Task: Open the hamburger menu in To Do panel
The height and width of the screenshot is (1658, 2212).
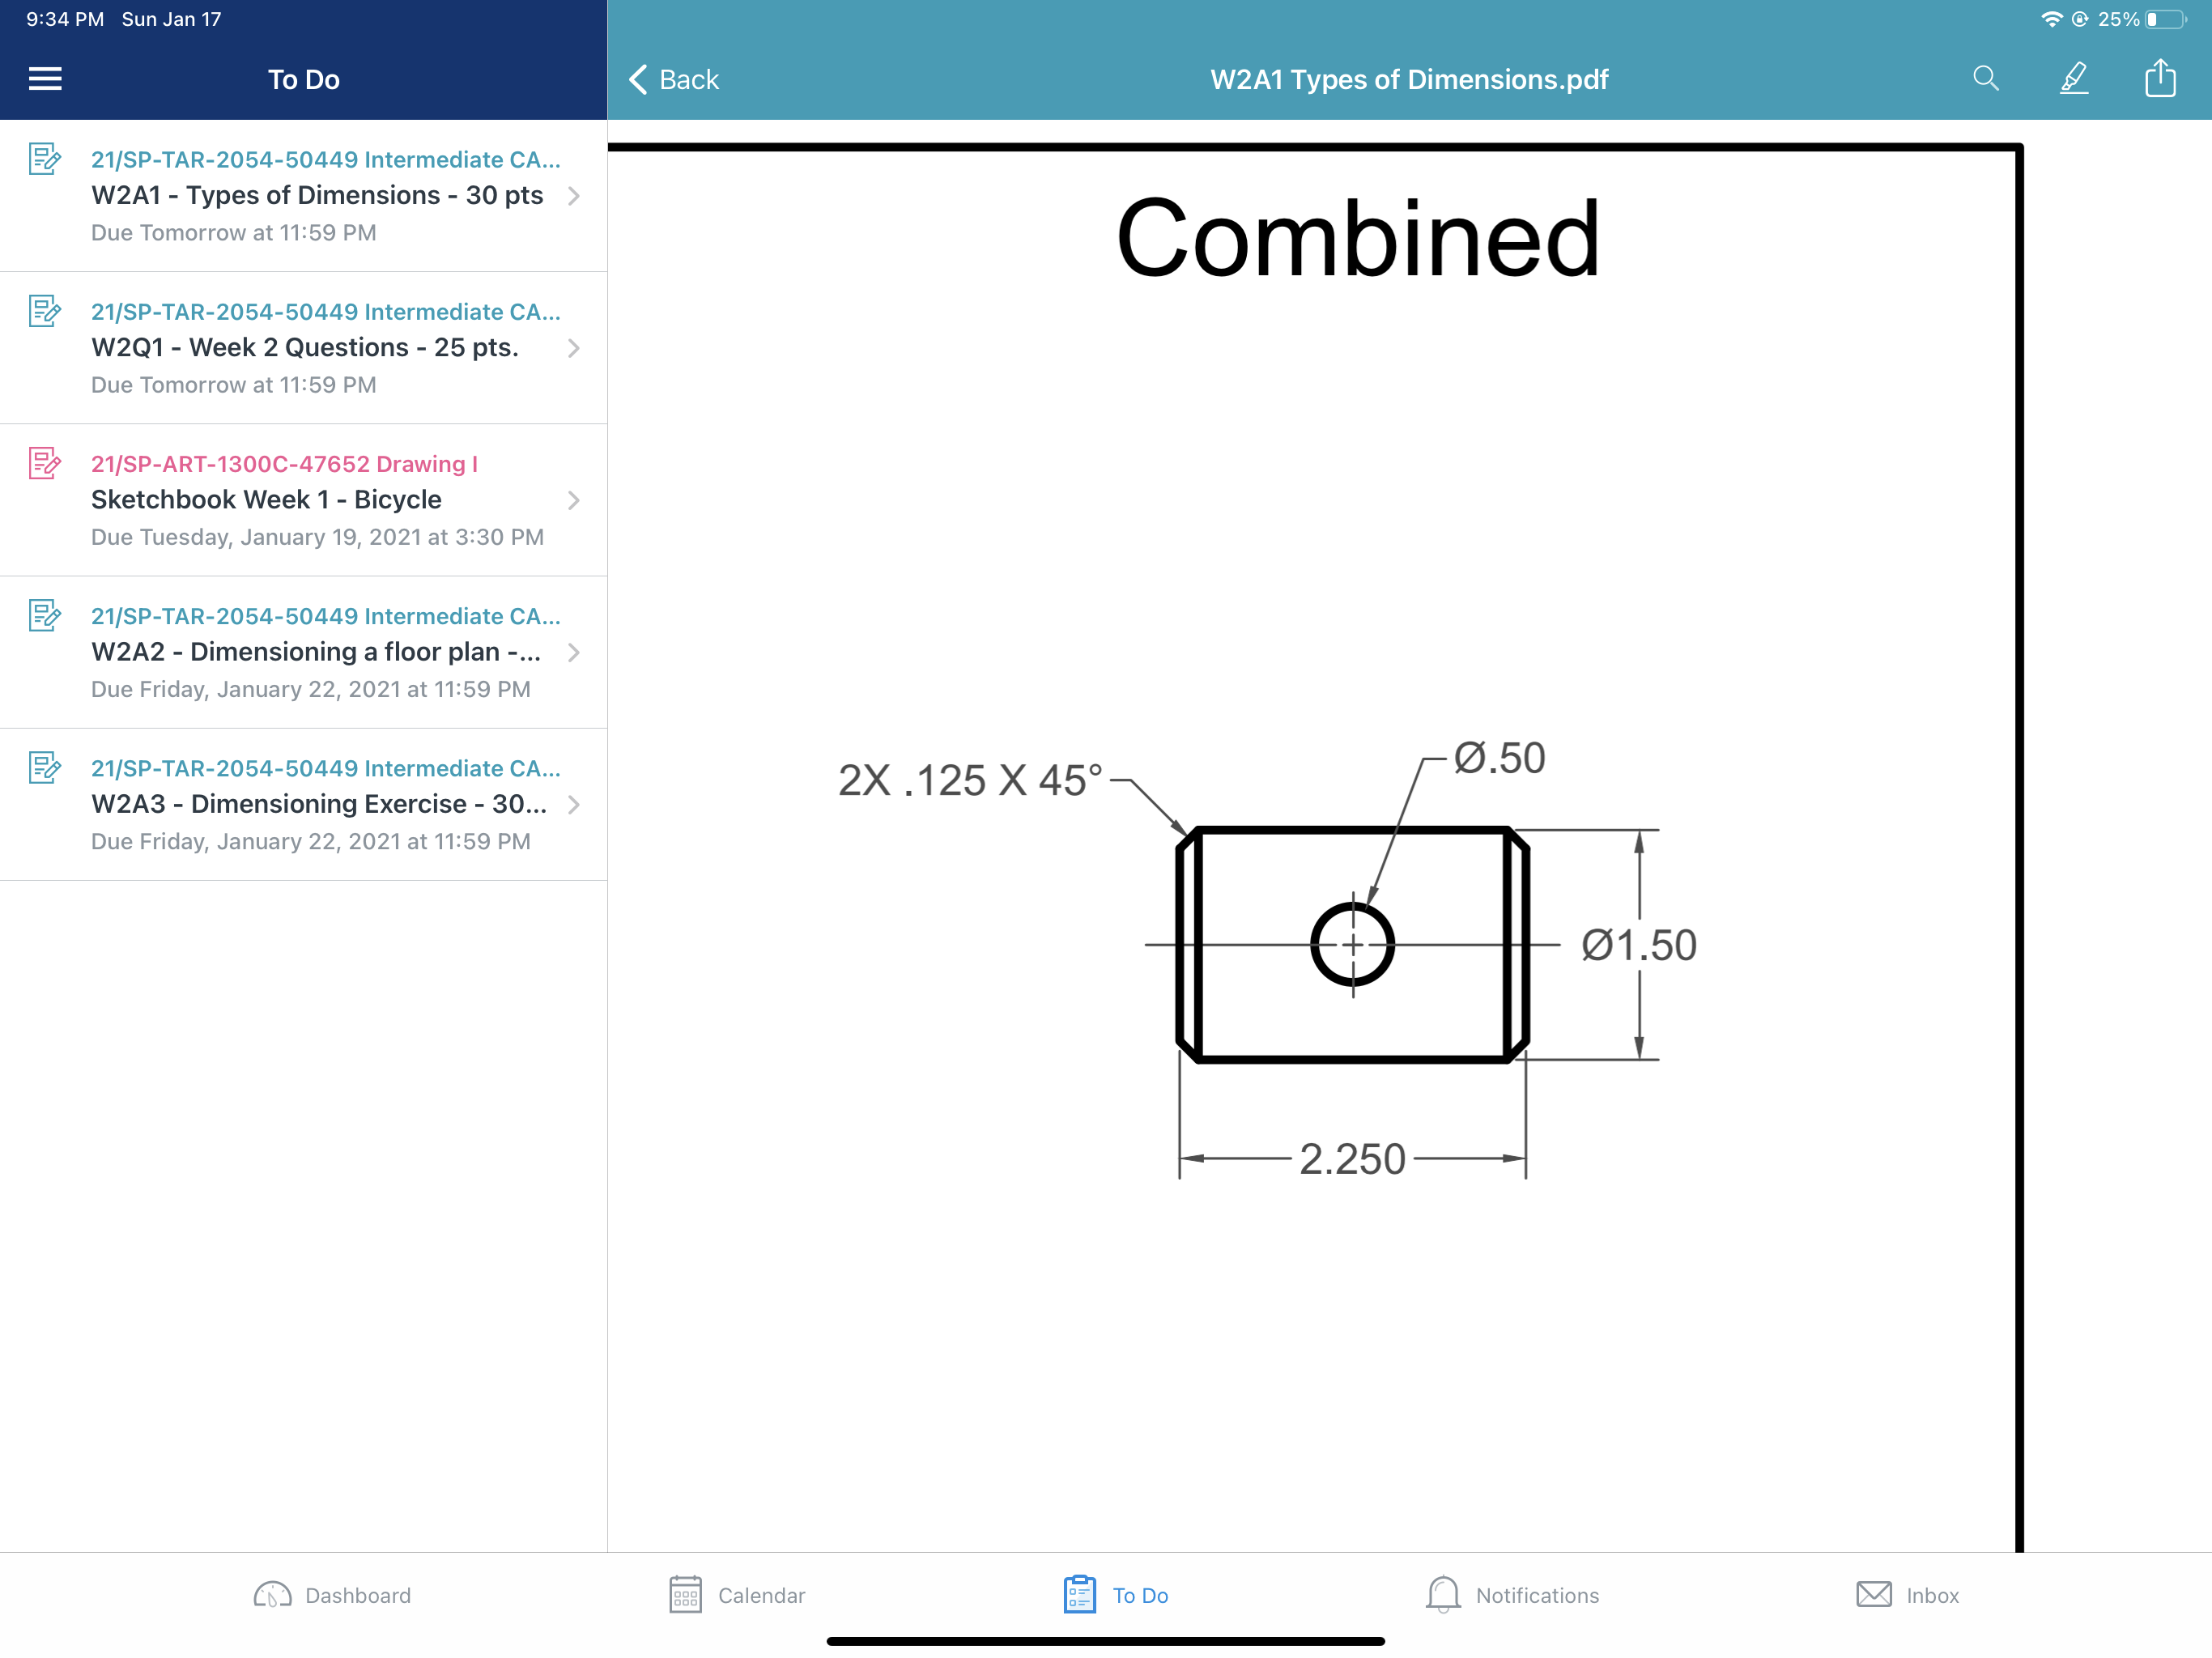Action: 45,79
